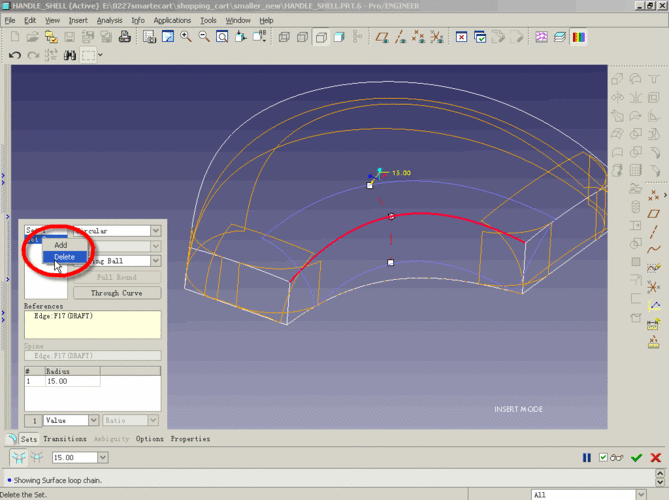Switch to the Transitions tab

click(x=65, y=439)
